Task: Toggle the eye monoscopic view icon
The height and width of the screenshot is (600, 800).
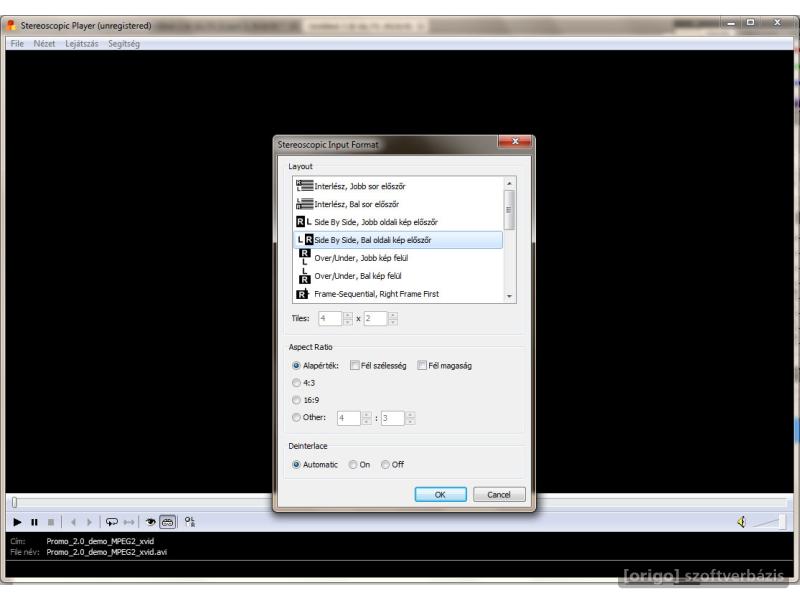Action: click(151, 522)
